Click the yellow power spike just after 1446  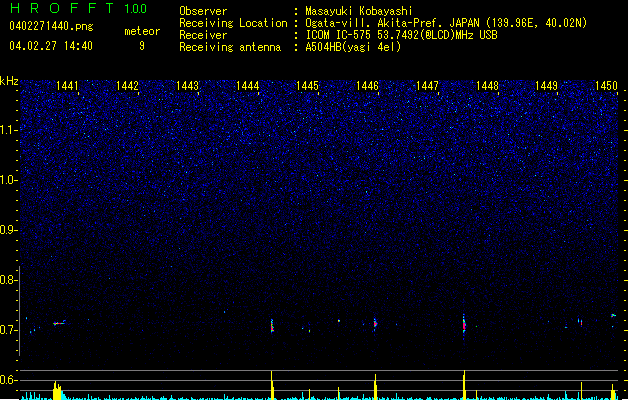coord(375,387)
